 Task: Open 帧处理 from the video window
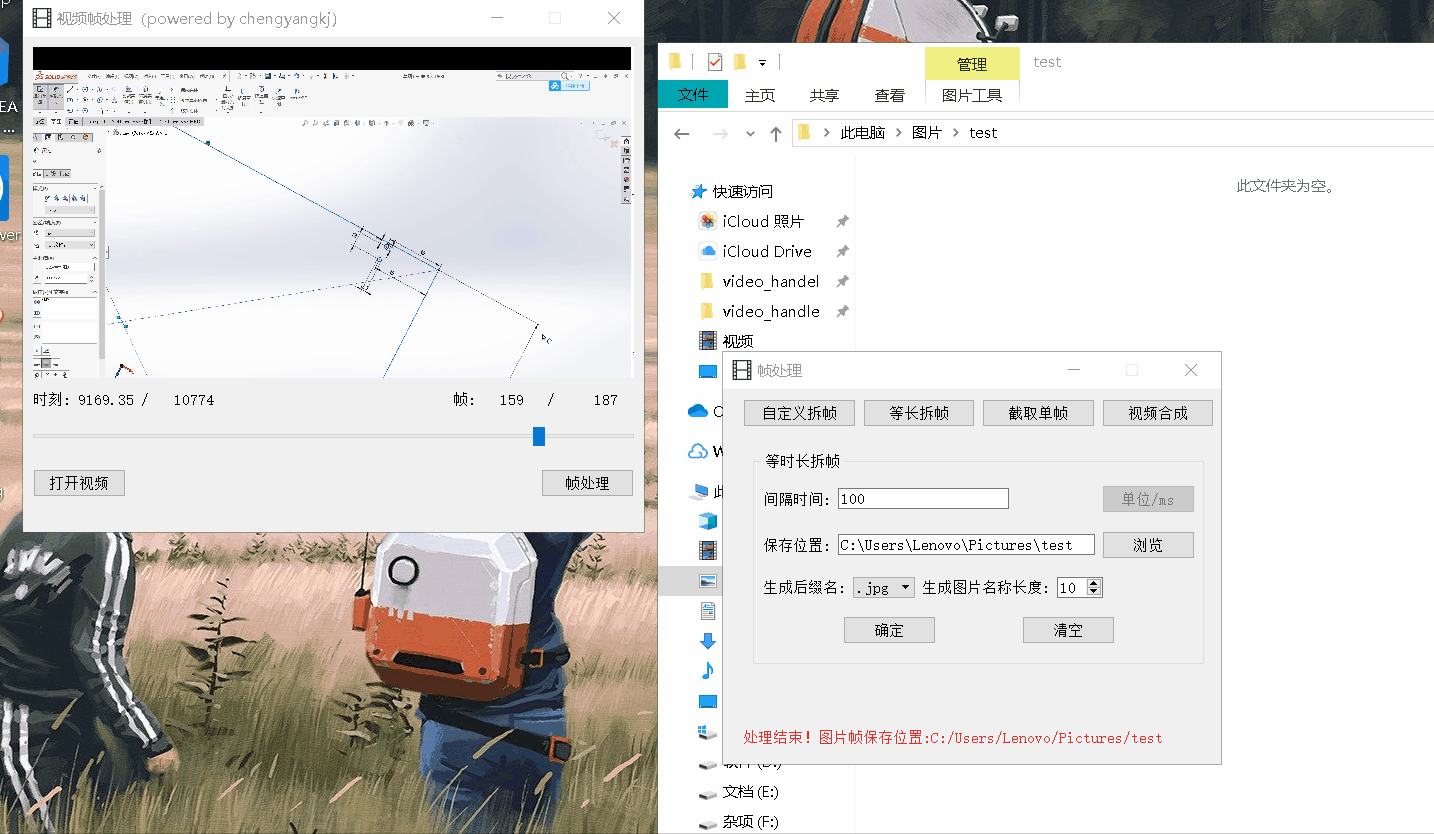587,483
